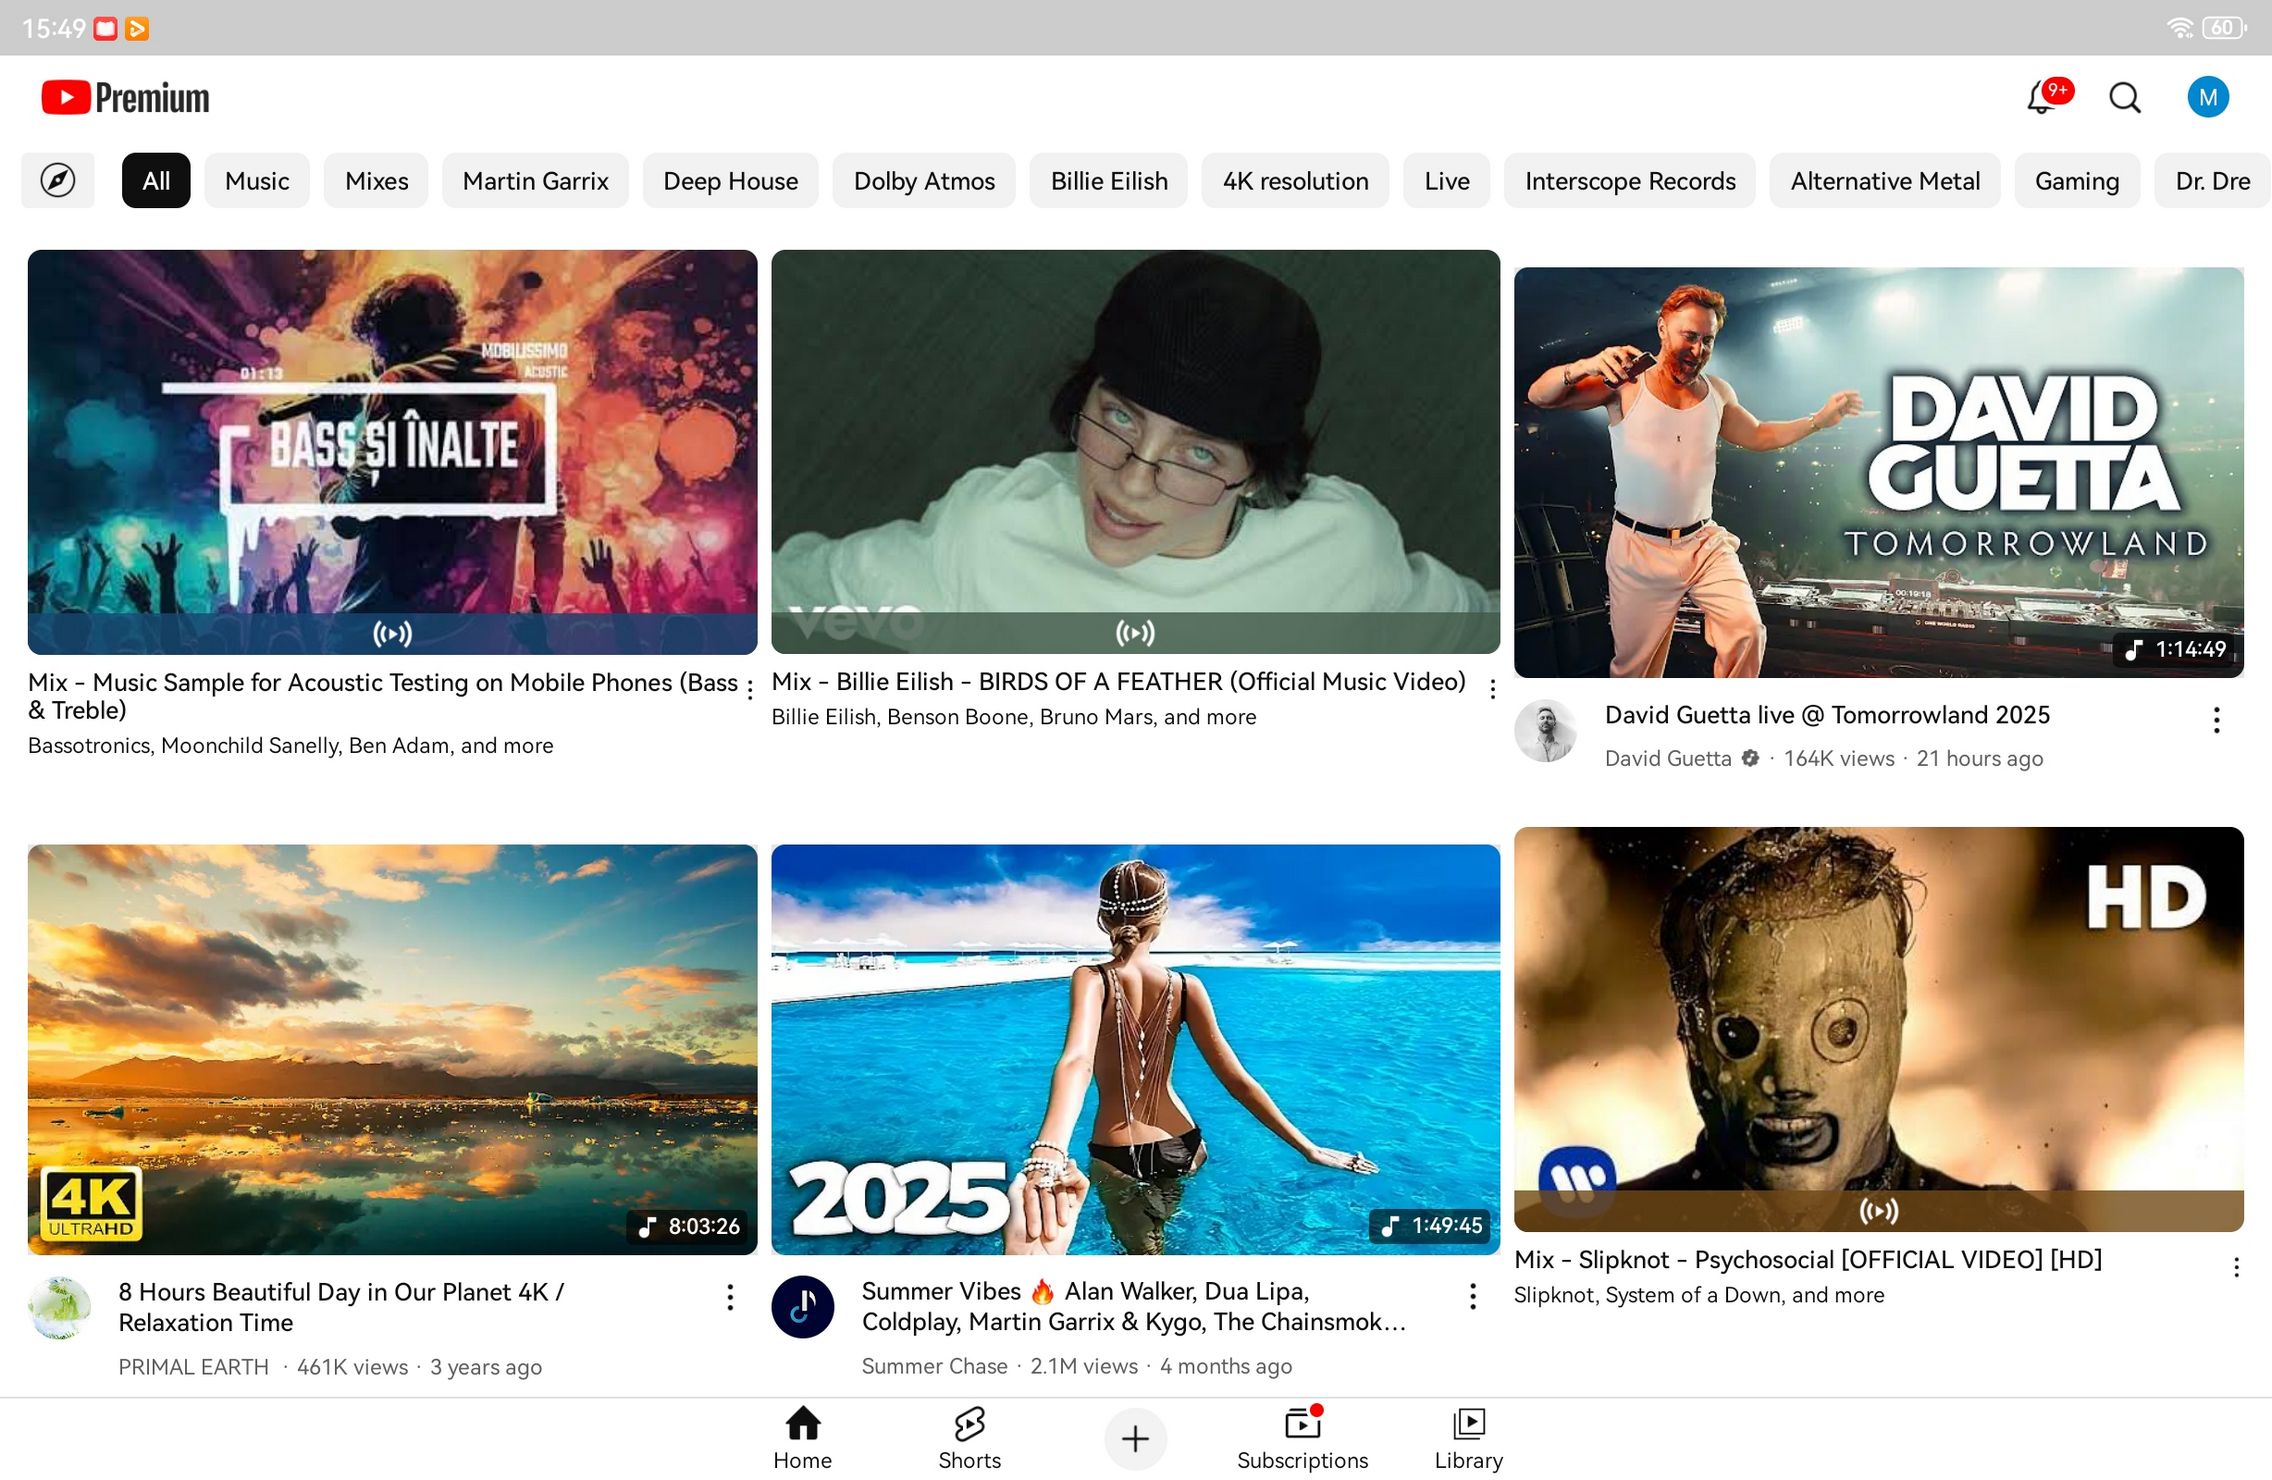The height and width of the screenshot is (1480, 2272).
Task: Select the Martin Garrix chip
Action: 535,181
